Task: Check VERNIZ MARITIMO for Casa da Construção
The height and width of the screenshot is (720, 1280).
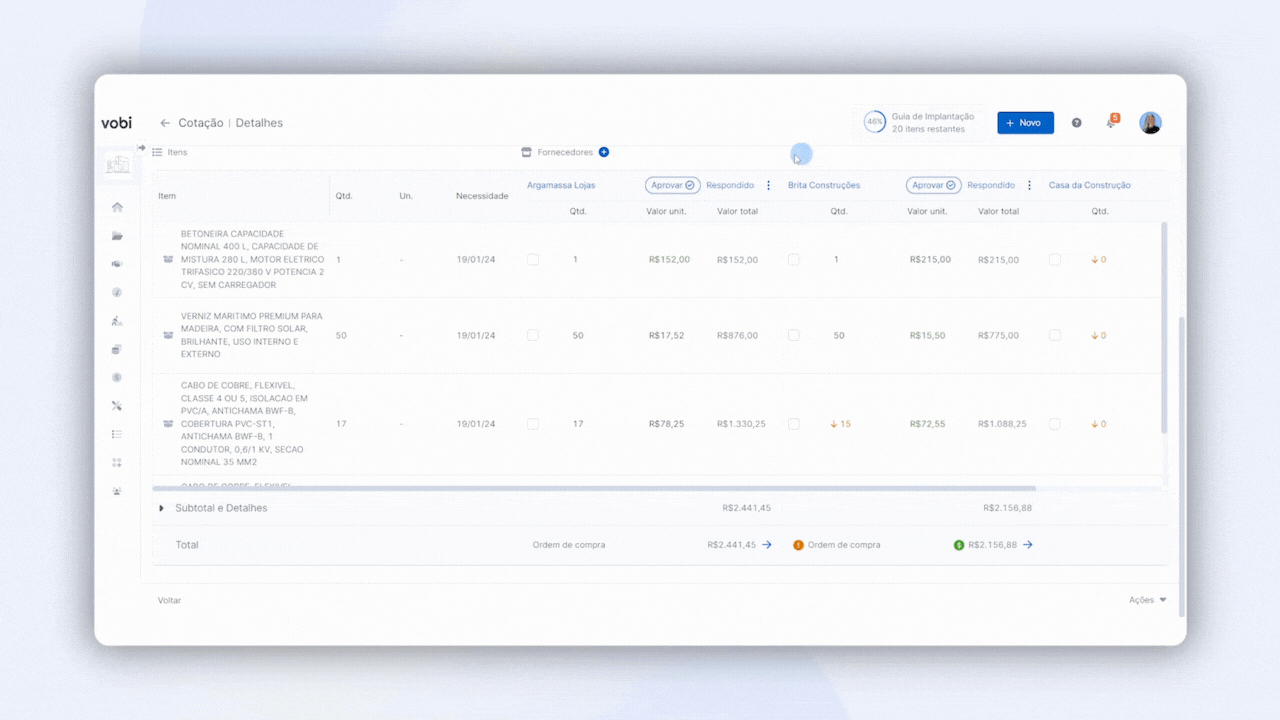Action: click(x=1055, y=335)
